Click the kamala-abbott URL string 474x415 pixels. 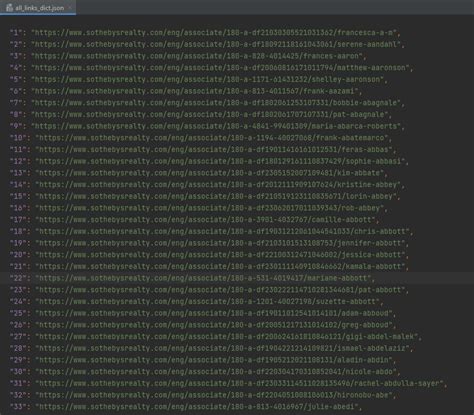coord(220,266)
